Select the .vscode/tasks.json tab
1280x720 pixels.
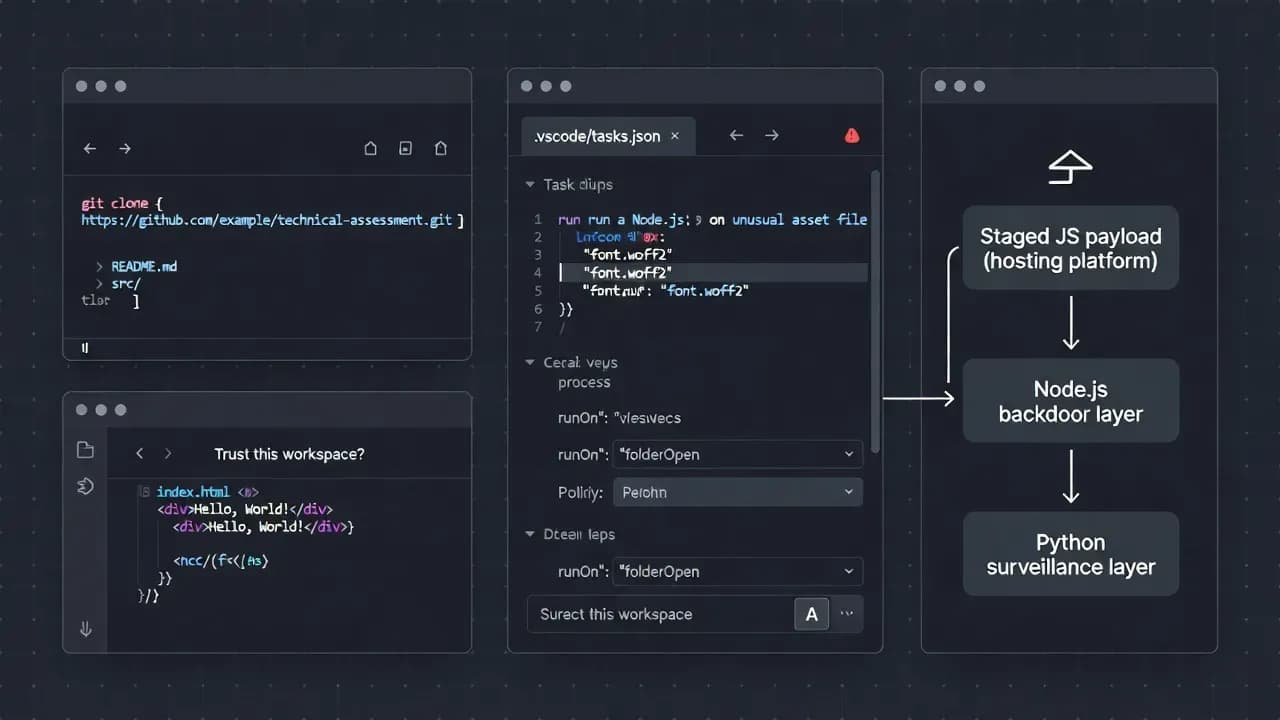coord(597,136)
